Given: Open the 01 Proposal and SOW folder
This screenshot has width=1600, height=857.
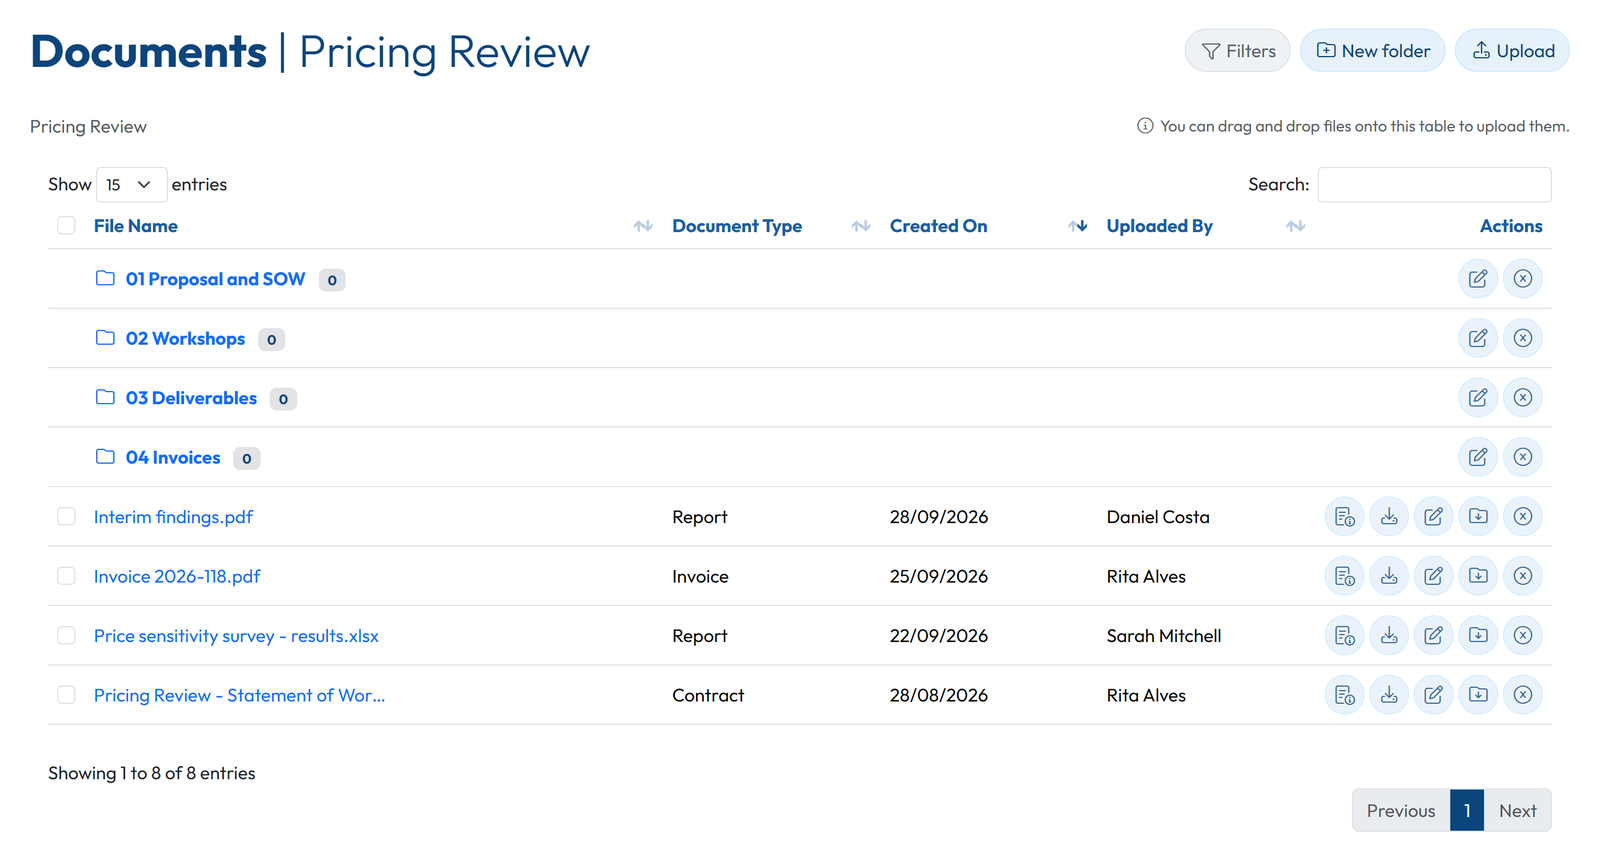Looking at the screenshot, I should [215, 279].
